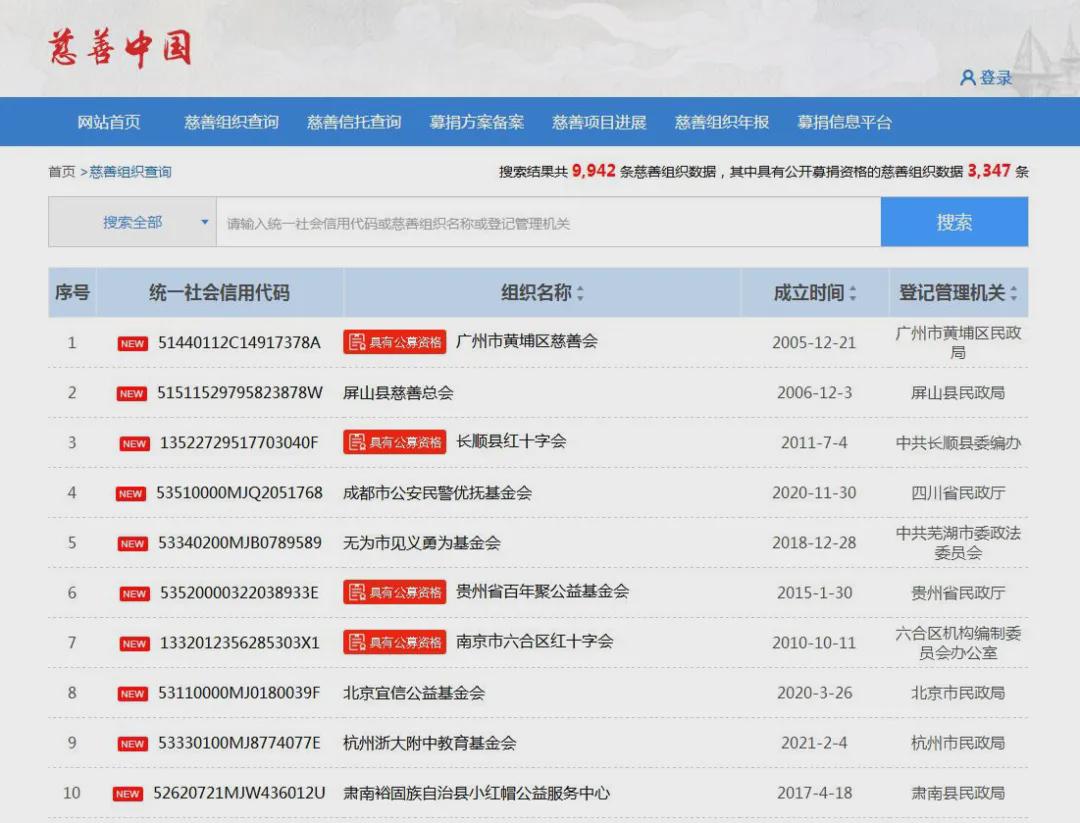
Task: Open organization 肃南裕固族自治县小红帽公益服务中心
Action: (x=477, y=793)
